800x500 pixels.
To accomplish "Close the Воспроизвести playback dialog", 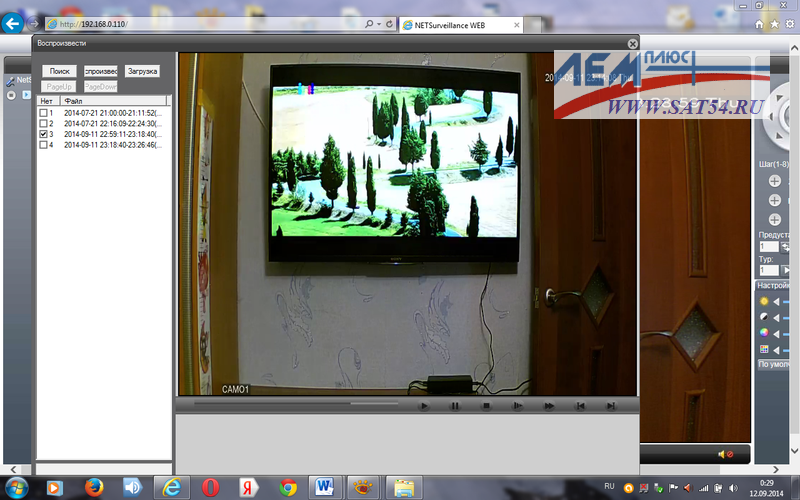I will pos(632,44).
